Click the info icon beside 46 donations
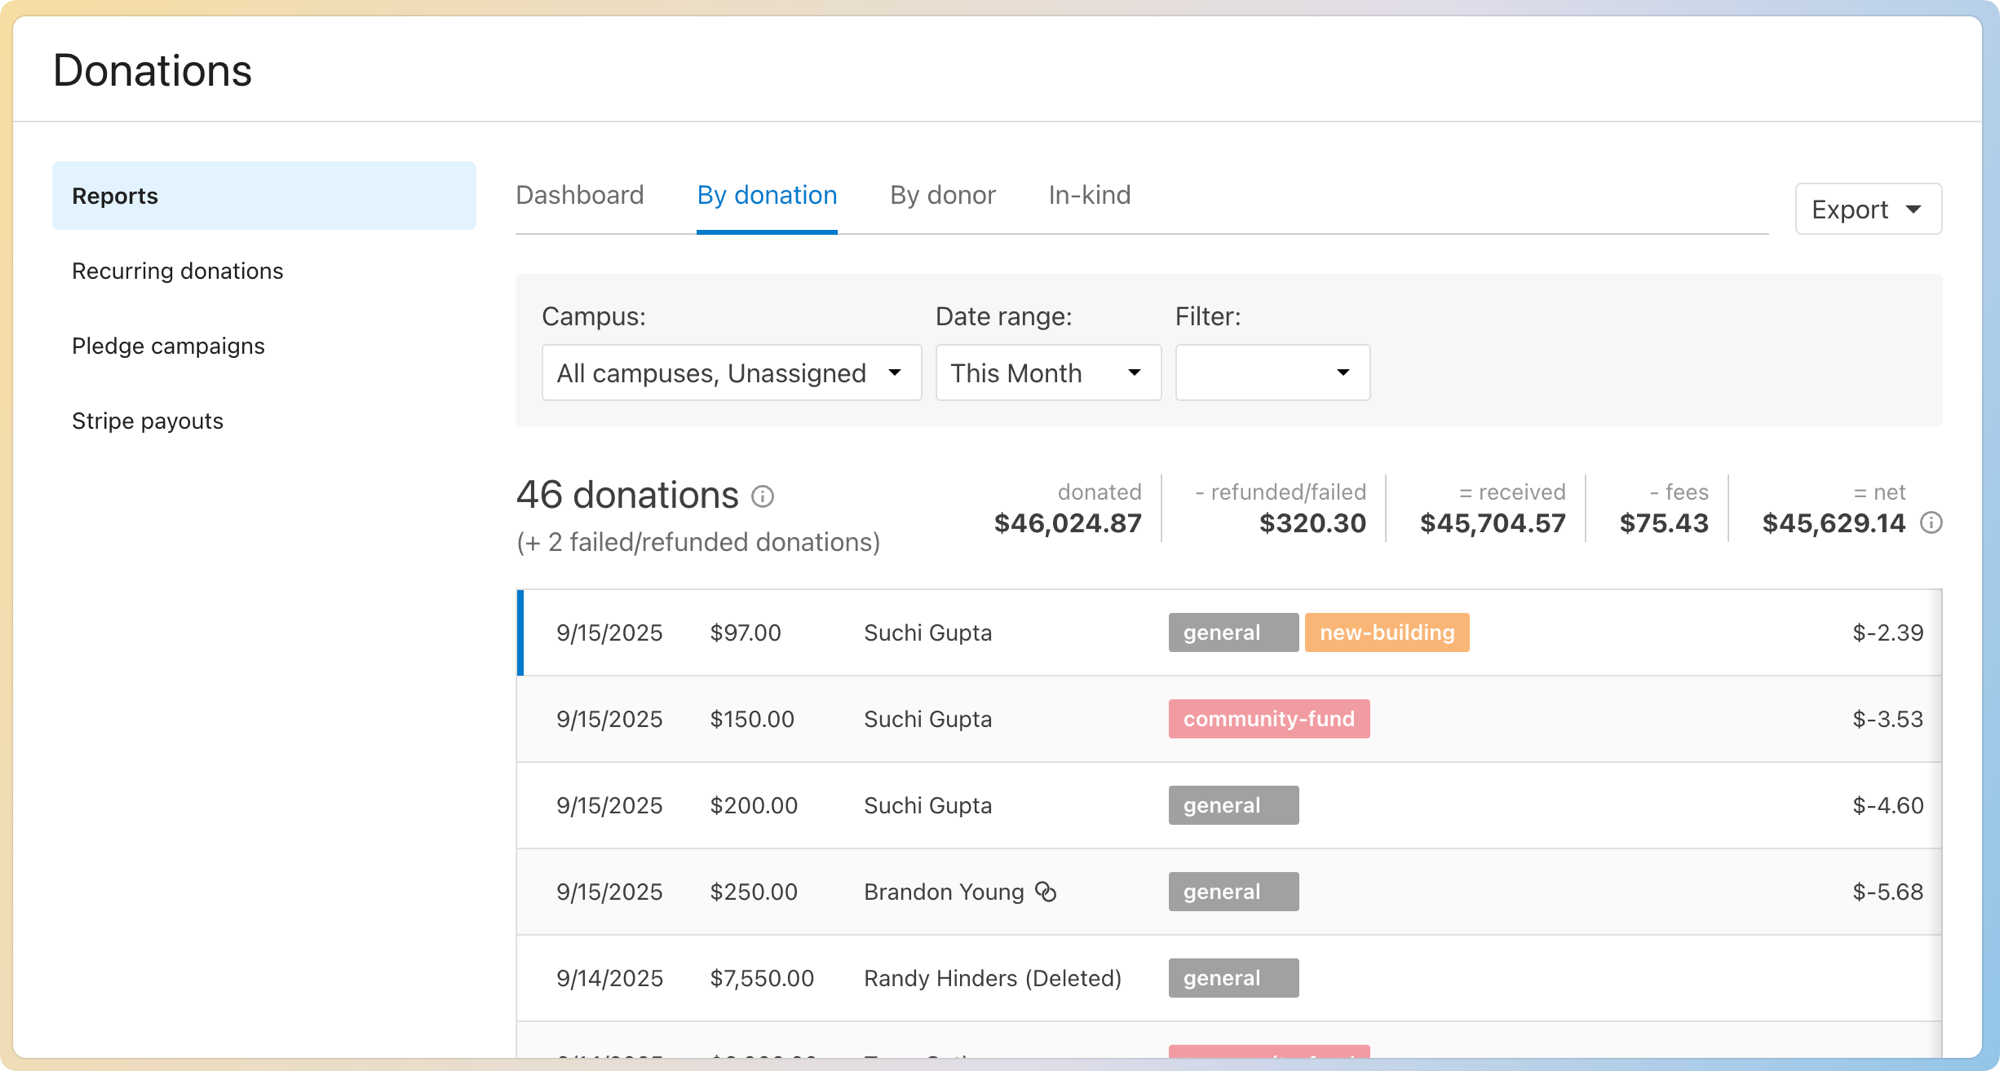 coord(762,497)
